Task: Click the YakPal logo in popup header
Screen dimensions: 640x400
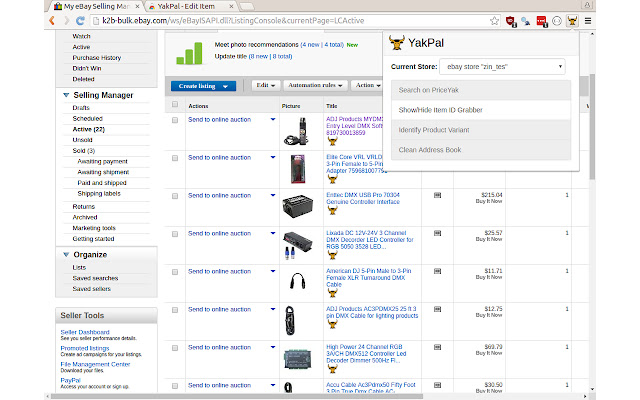Action: [396, 42]
